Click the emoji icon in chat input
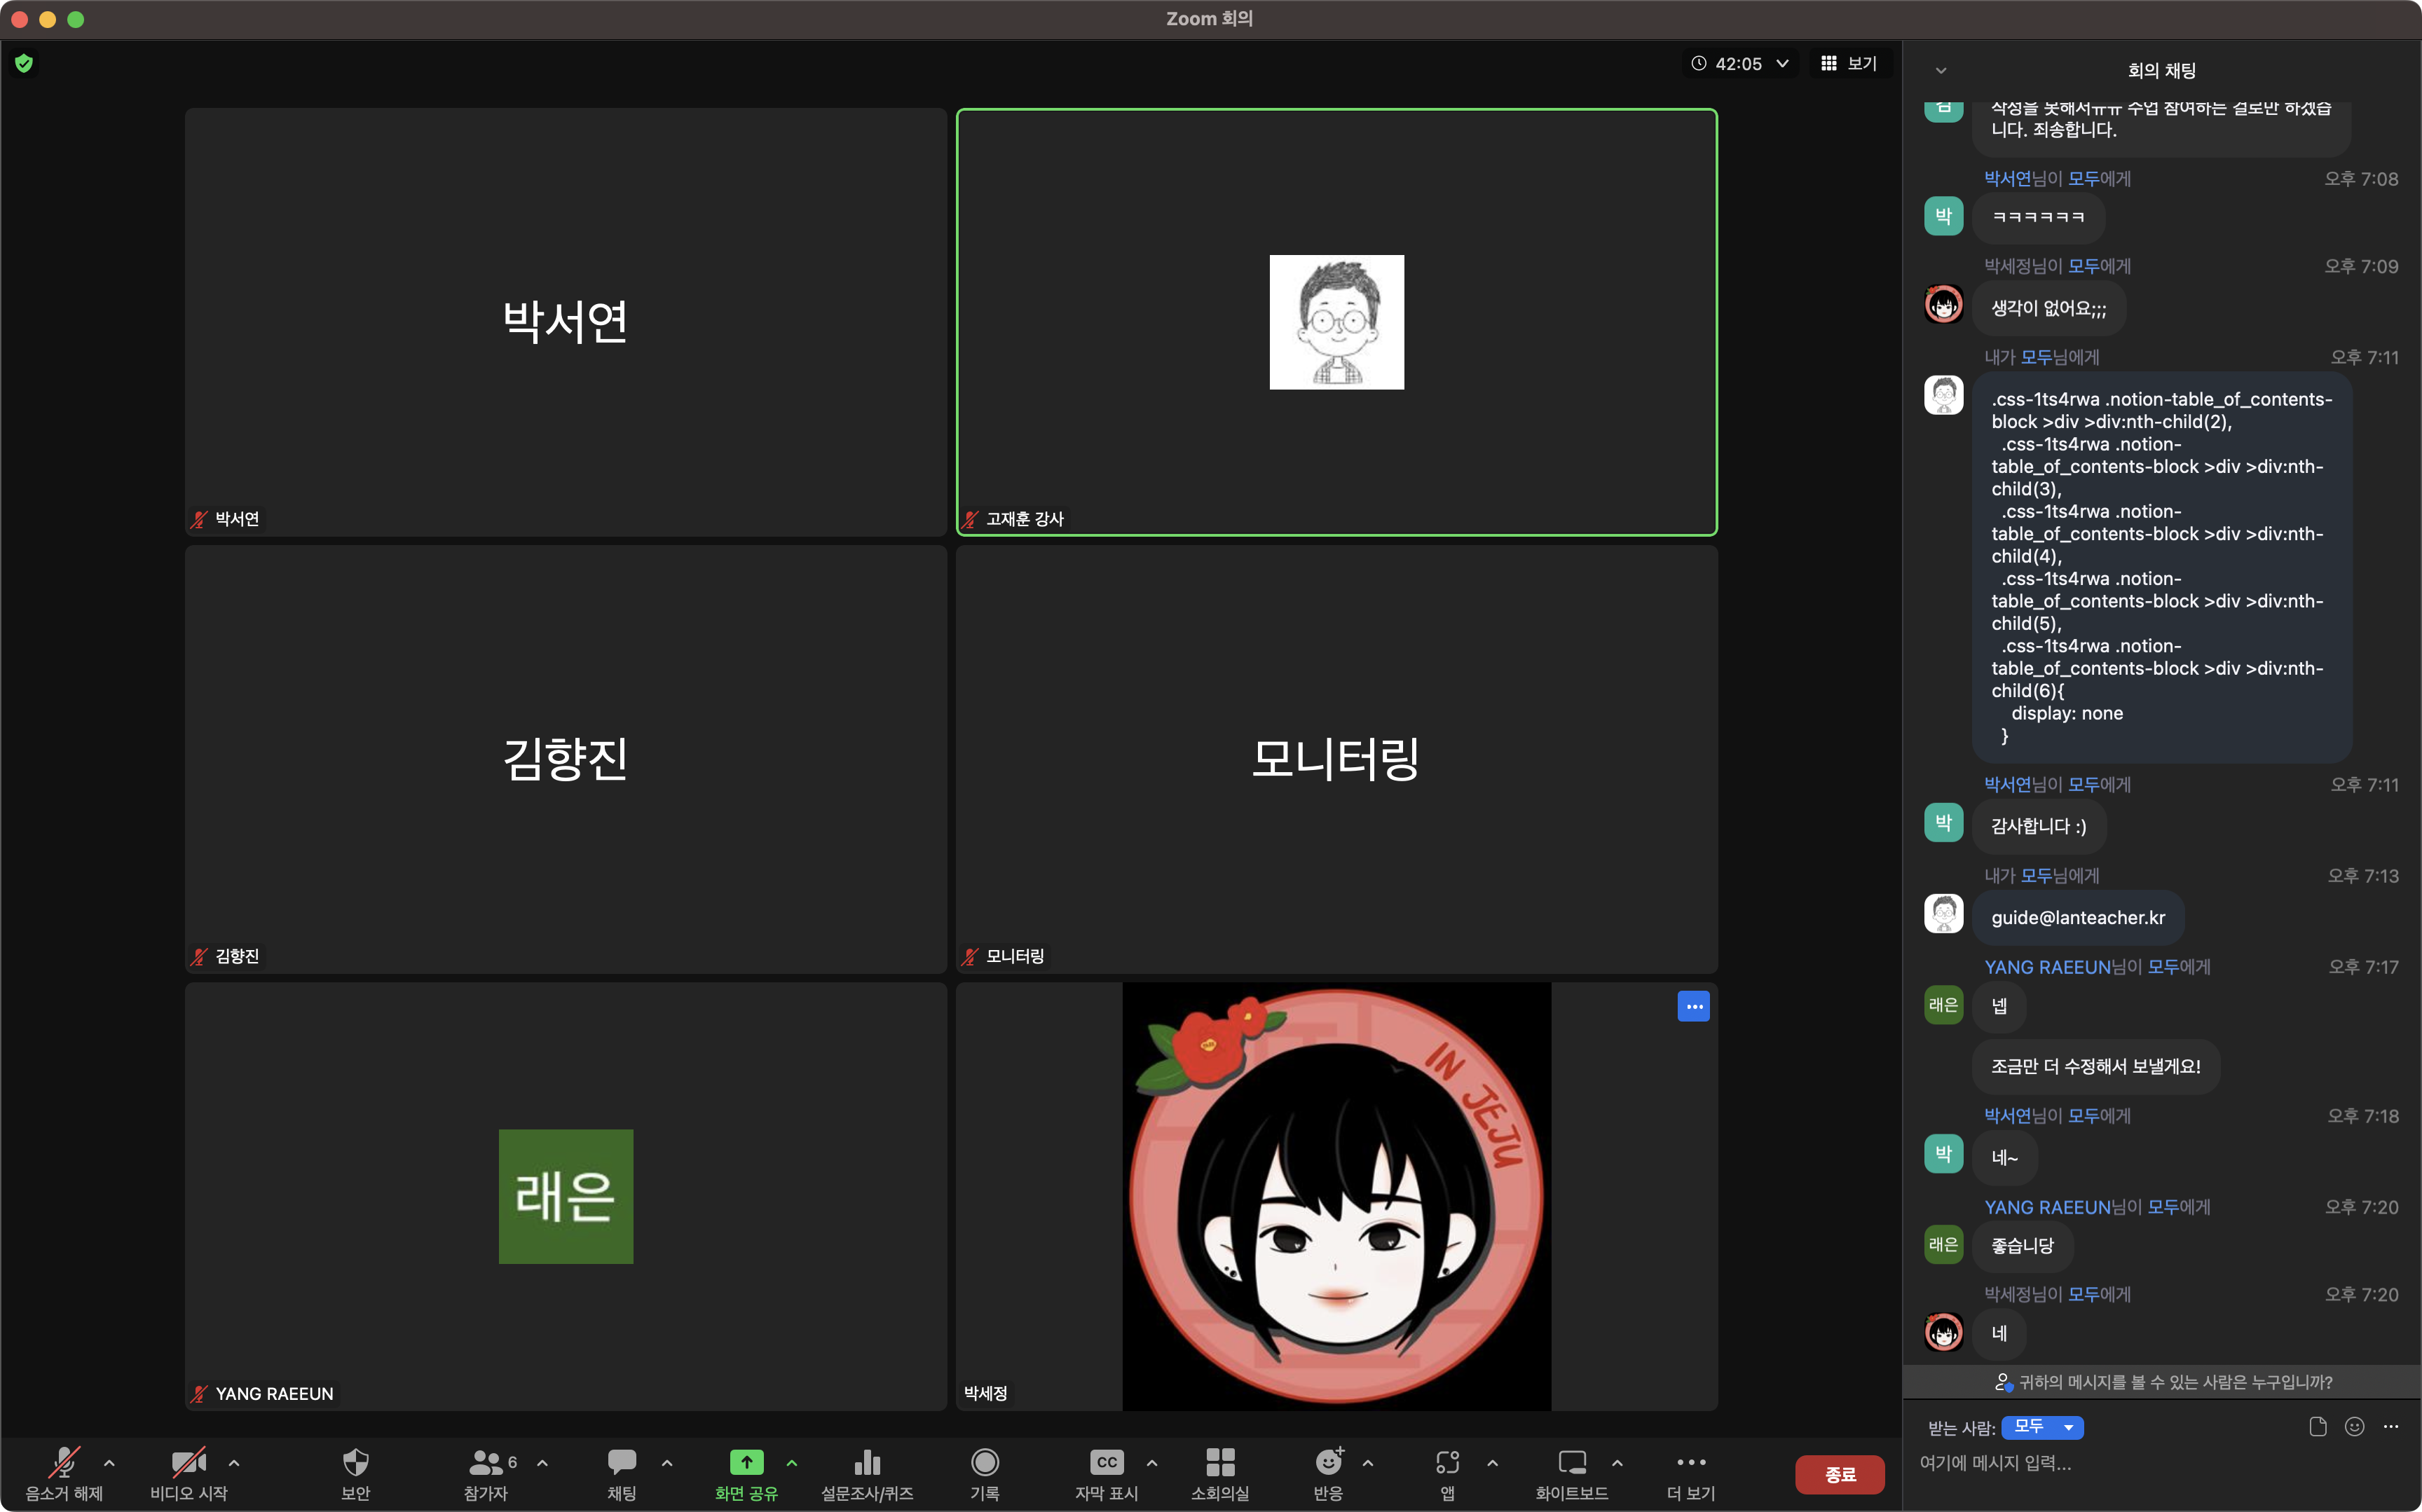Screen dimensions: 2422x1512 [x=2354, y=1427]
